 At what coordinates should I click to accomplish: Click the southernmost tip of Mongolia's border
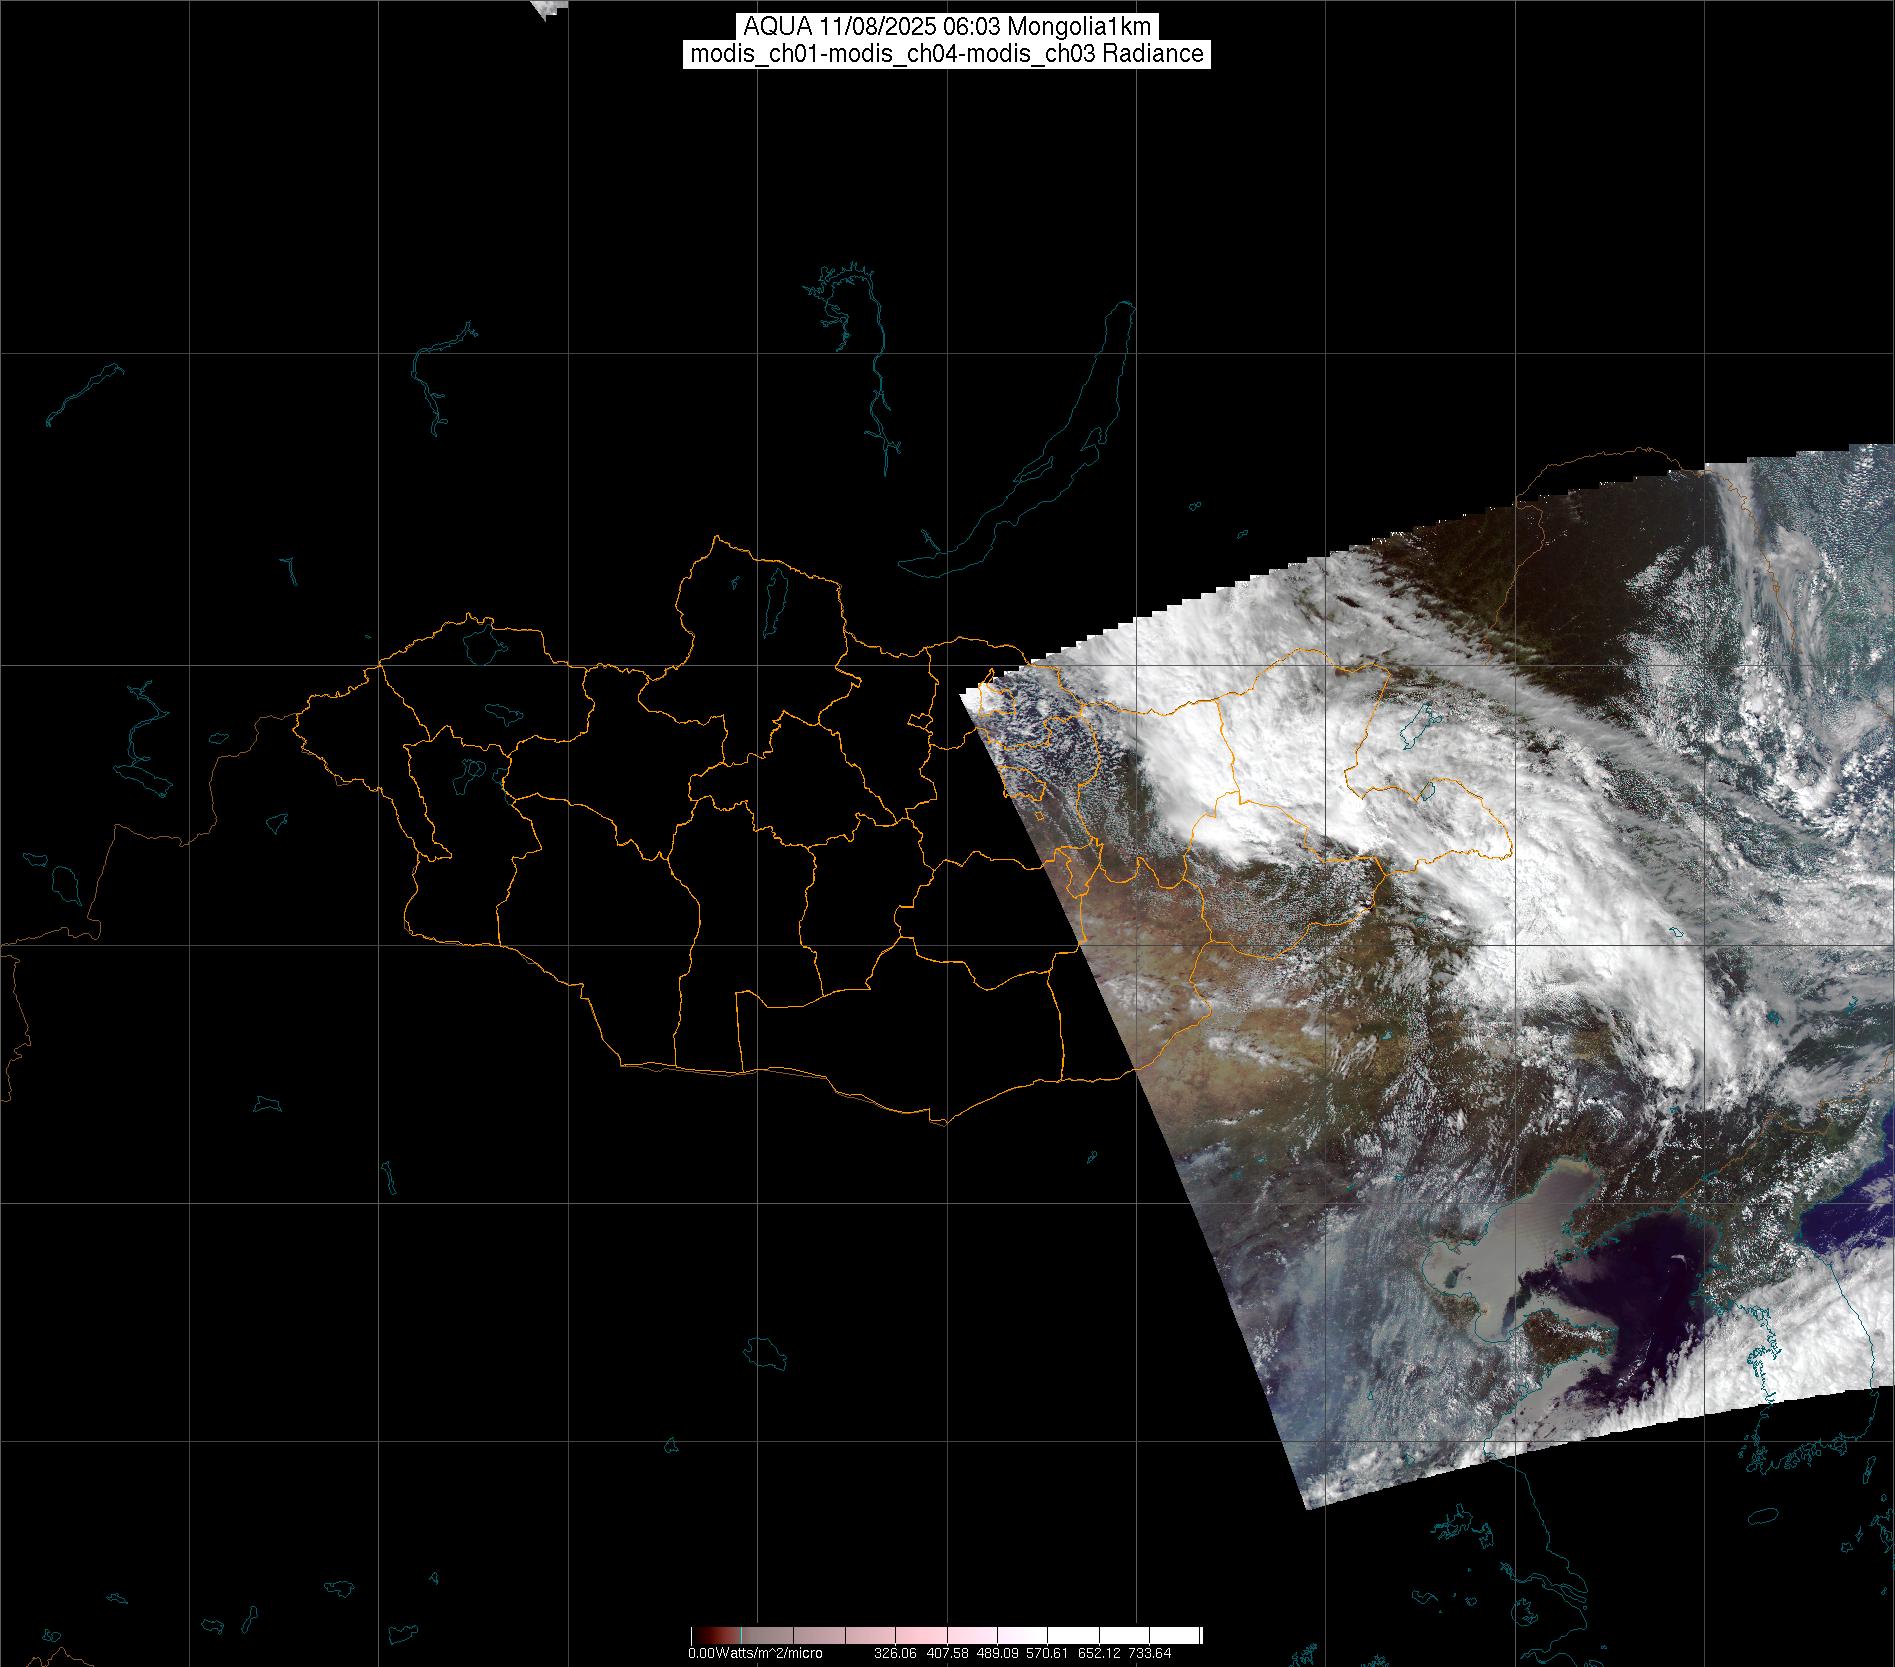[938, 1122]
